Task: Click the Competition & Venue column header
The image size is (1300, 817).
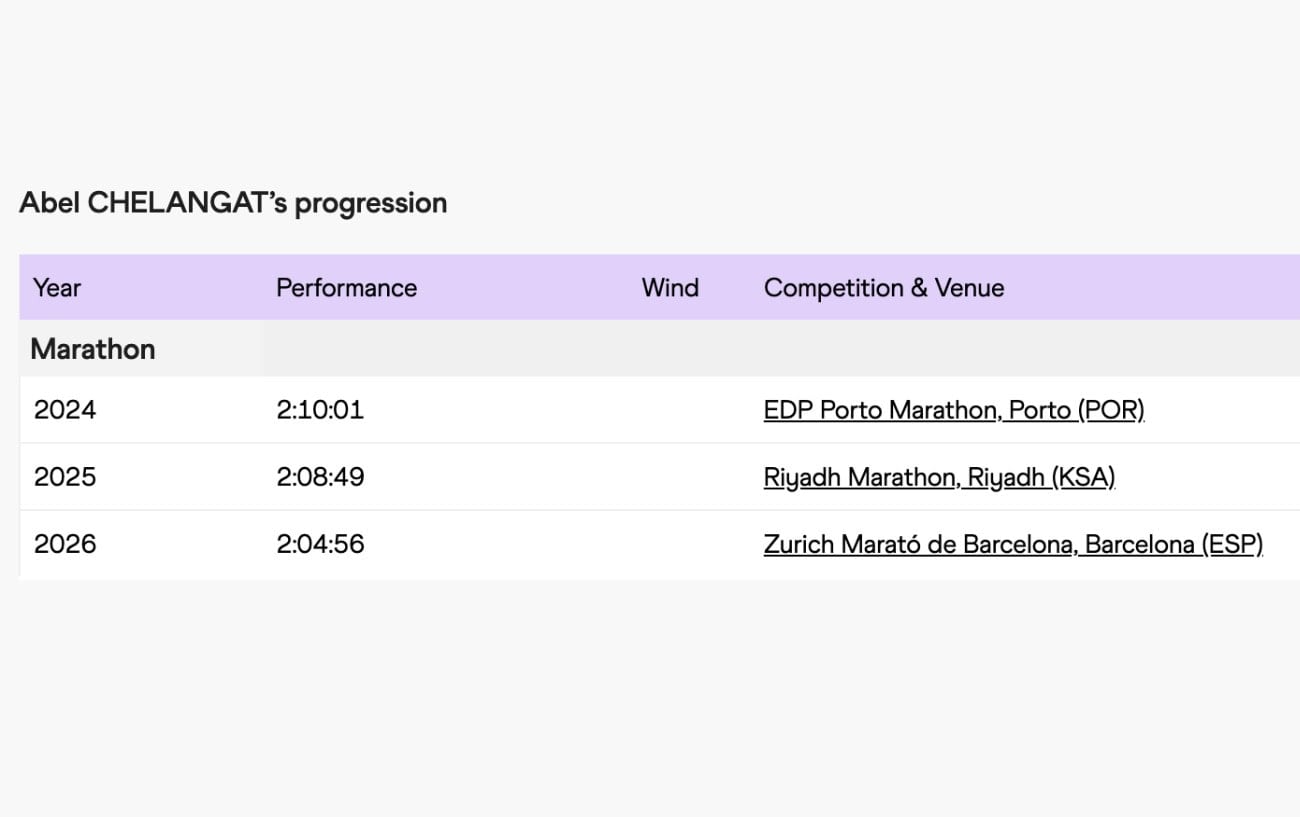Action: (x=883, y=288)
